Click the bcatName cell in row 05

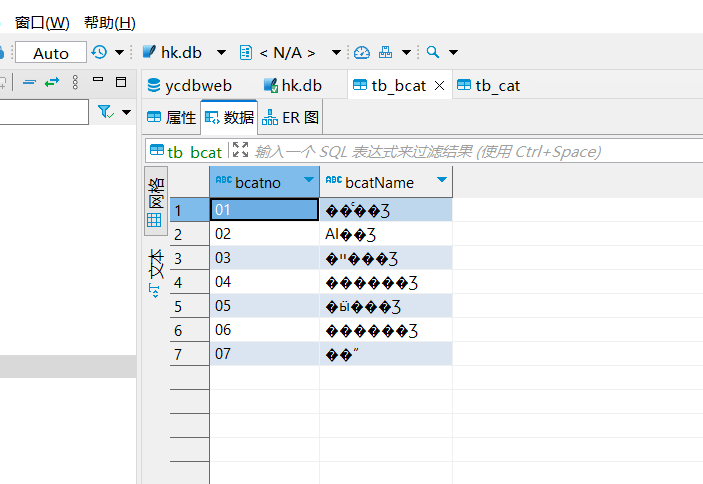(386, 306)
